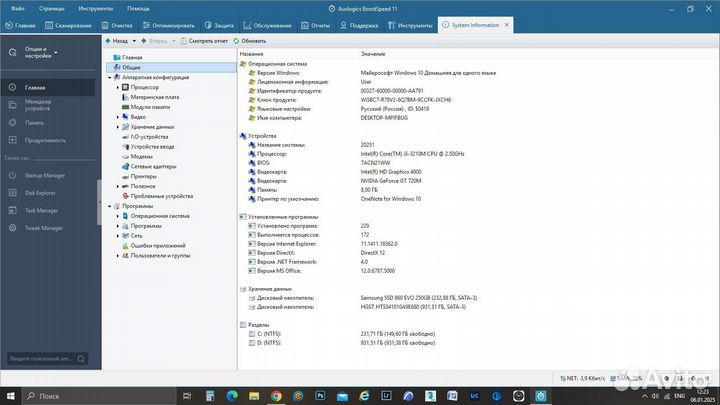Screen dimensions: 720x405
Task: Click the sidebar collapse handle
Action: (x=99, y=202)
